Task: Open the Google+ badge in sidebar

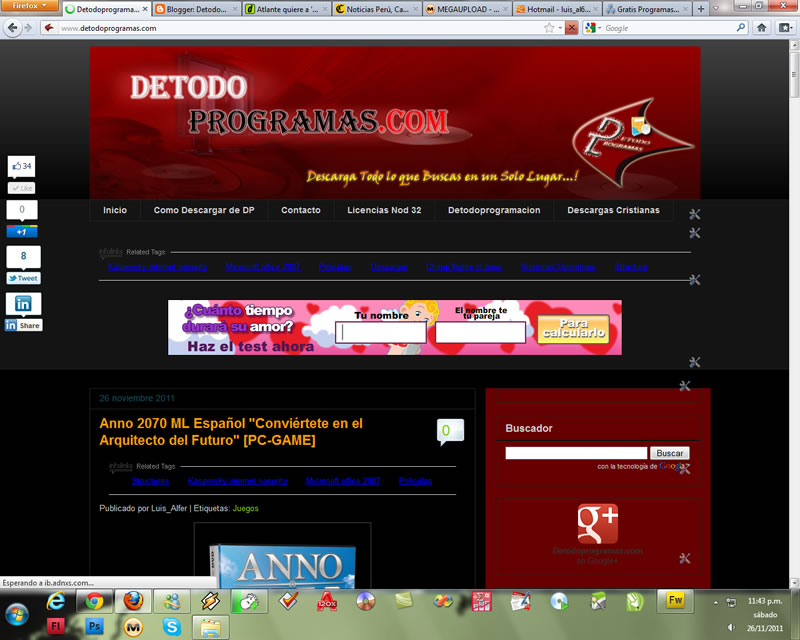Action: pyautogui.click(x=597, y=524)
